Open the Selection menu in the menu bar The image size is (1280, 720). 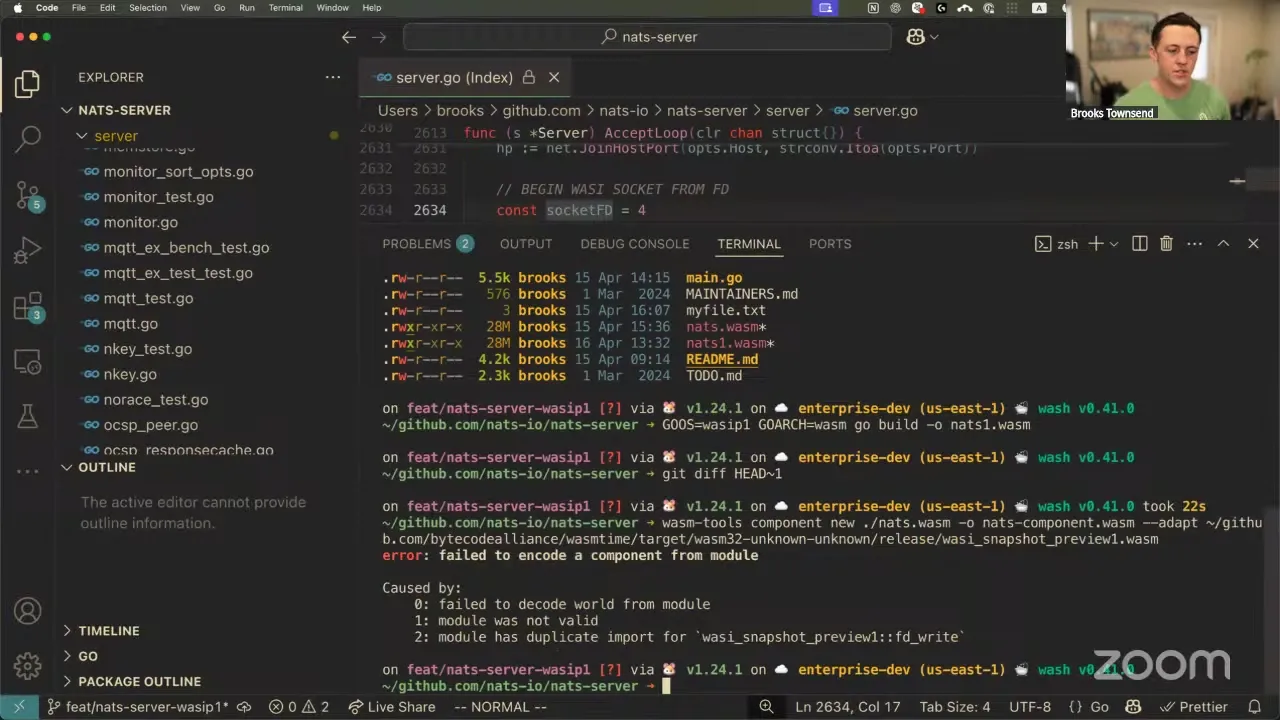coord(148,8)
